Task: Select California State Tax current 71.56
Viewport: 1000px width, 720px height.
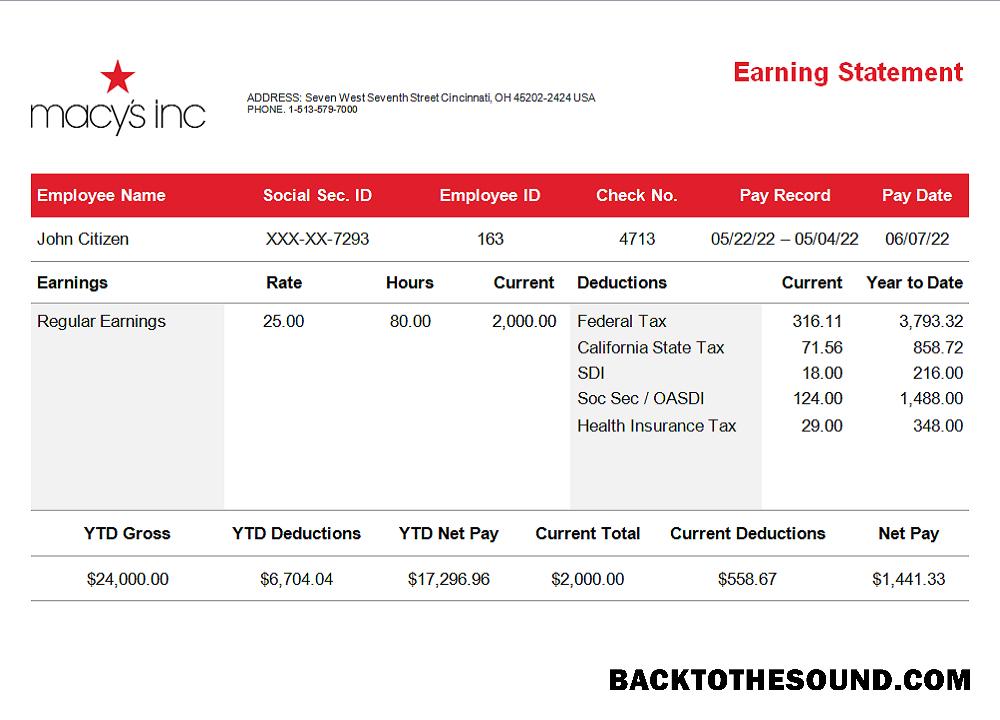Action: pos(821,348)
